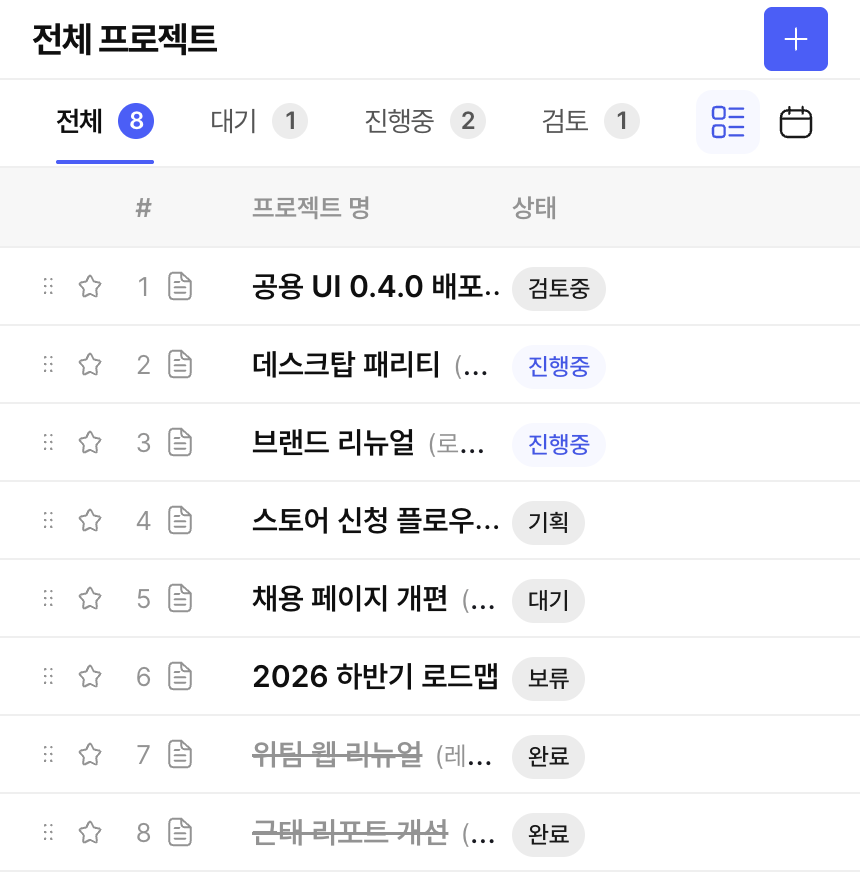Click drag handle of 근태 리포트 row
860x892 pixels.
[x=48, y=832]
